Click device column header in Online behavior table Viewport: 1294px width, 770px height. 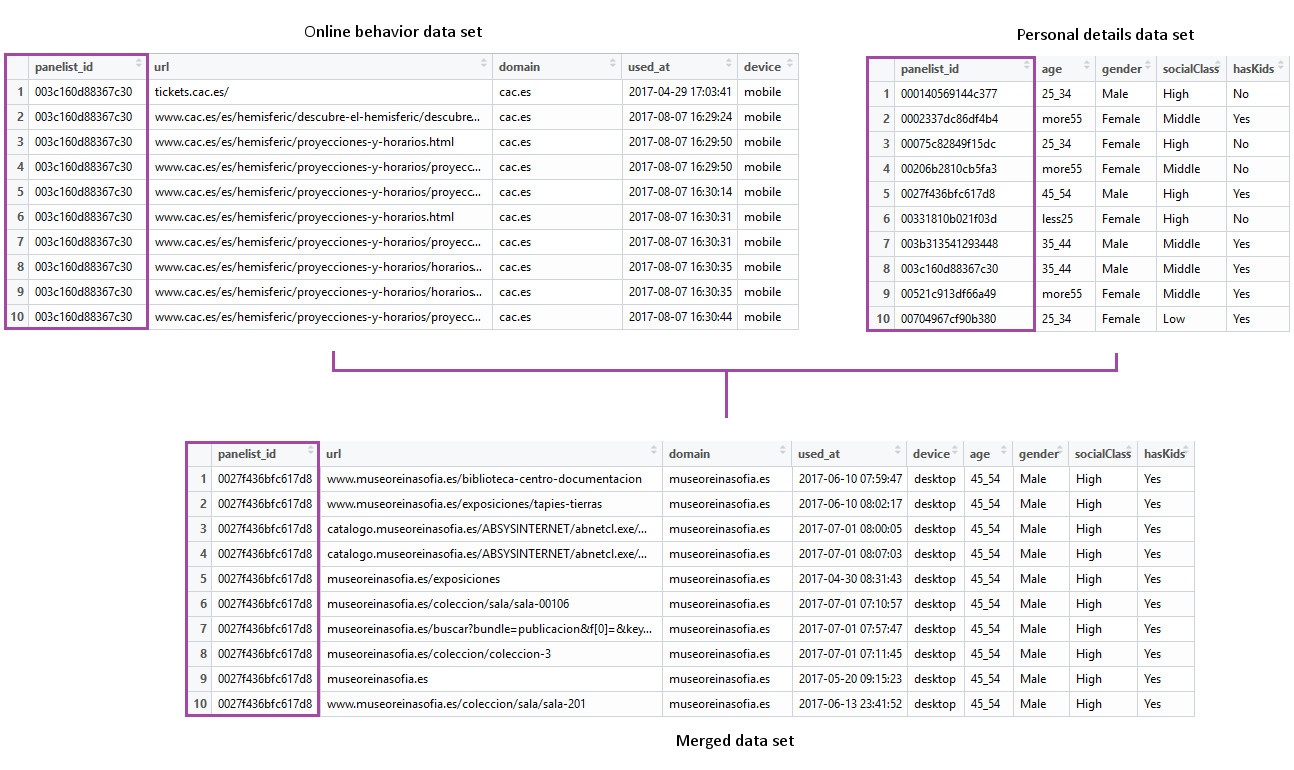pyautogui.click(x=762, y=67)
